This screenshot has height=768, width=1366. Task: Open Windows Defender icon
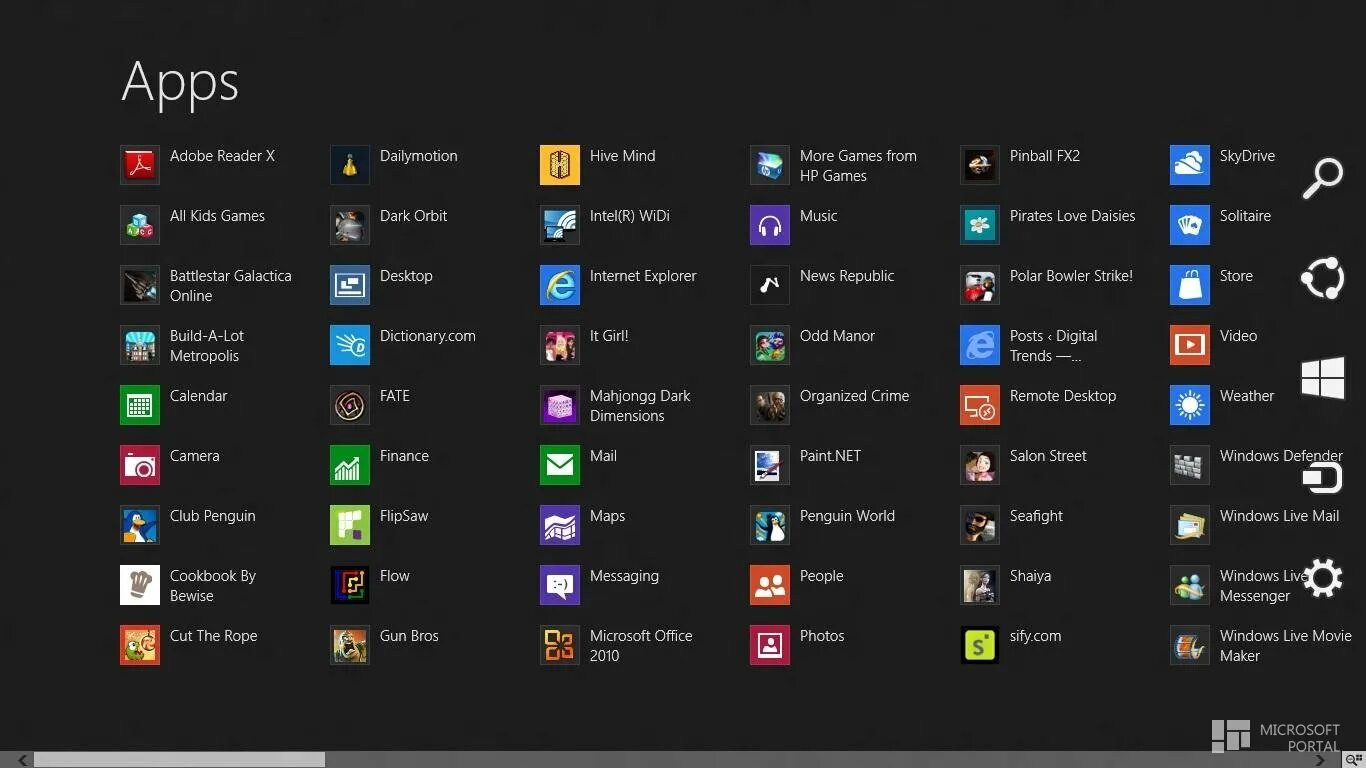coord(1190,465)
